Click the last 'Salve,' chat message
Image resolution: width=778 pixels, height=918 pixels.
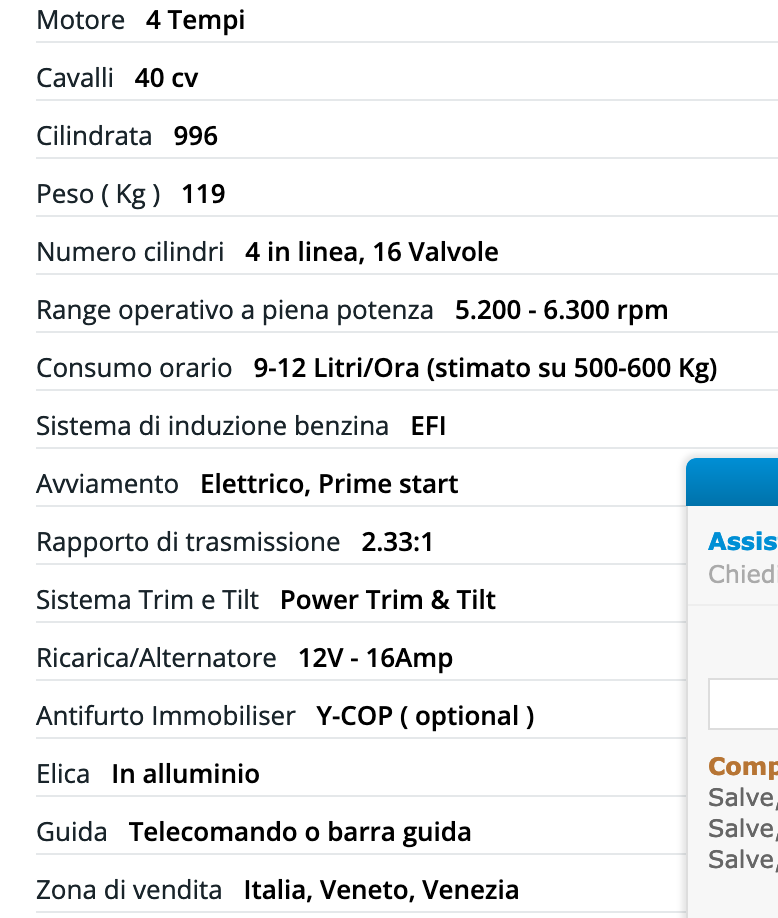[742, 859]
